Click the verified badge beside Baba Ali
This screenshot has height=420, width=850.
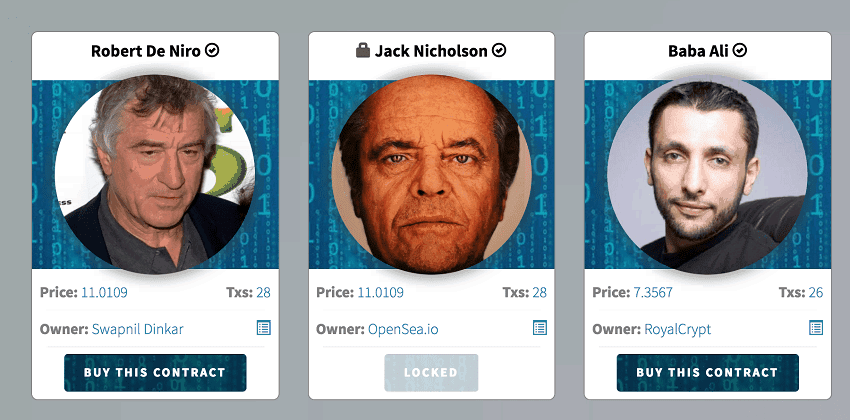(740, 50)
